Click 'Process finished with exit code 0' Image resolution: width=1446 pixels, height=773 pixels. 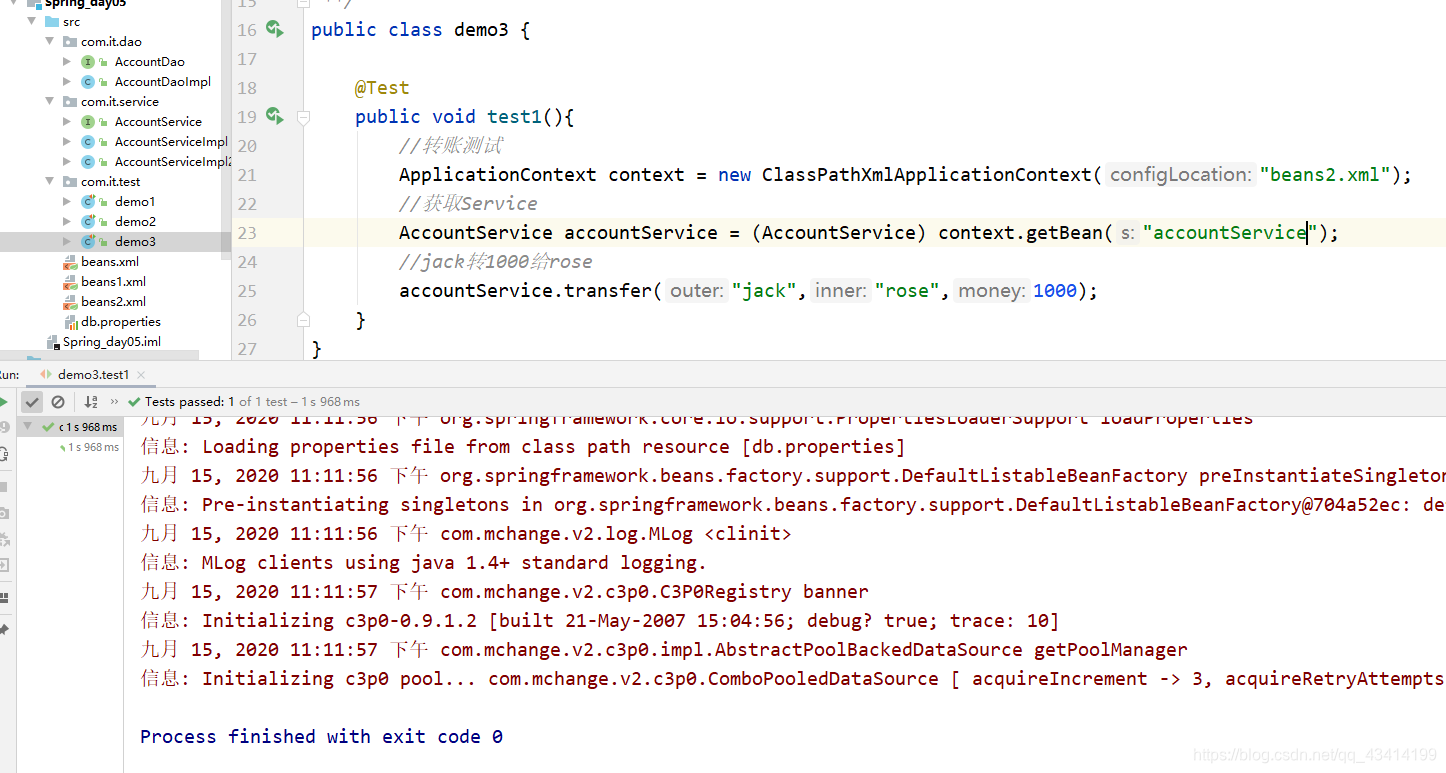pyautogui.click(x=321, y=737)
